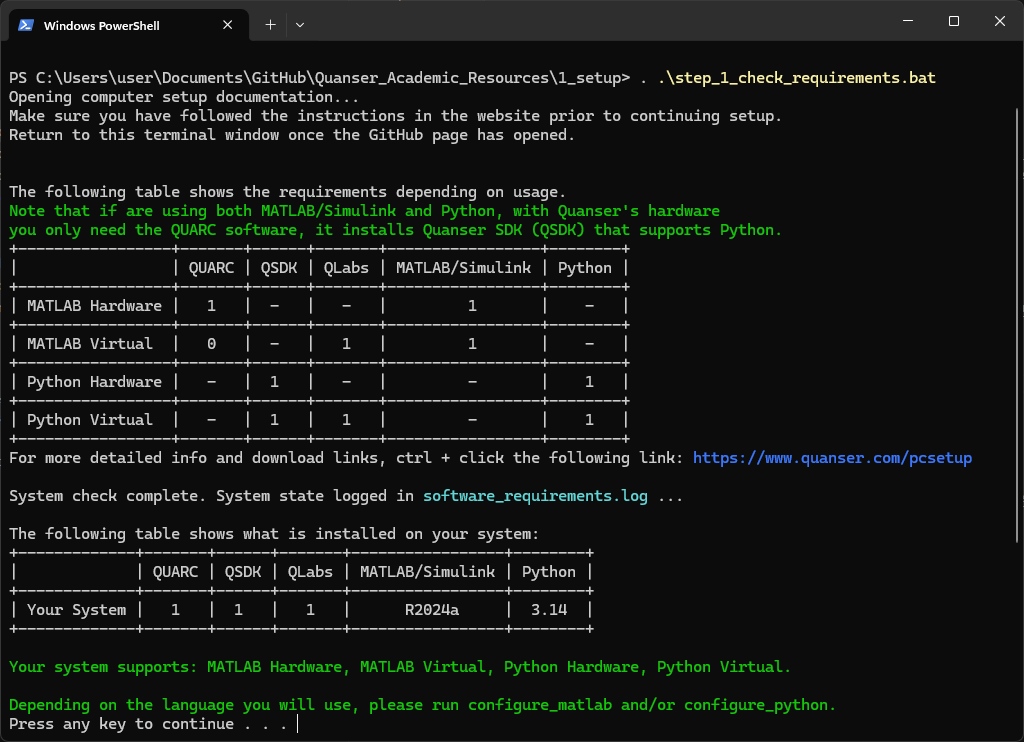Click 'Opening computer setup documentation...' line

[184, 97]
